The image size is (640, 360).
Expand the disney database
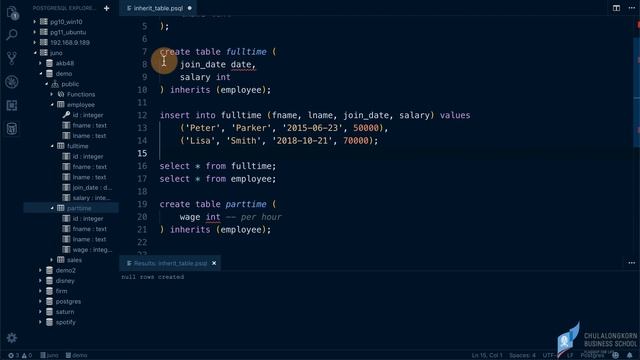pos(40,281)
